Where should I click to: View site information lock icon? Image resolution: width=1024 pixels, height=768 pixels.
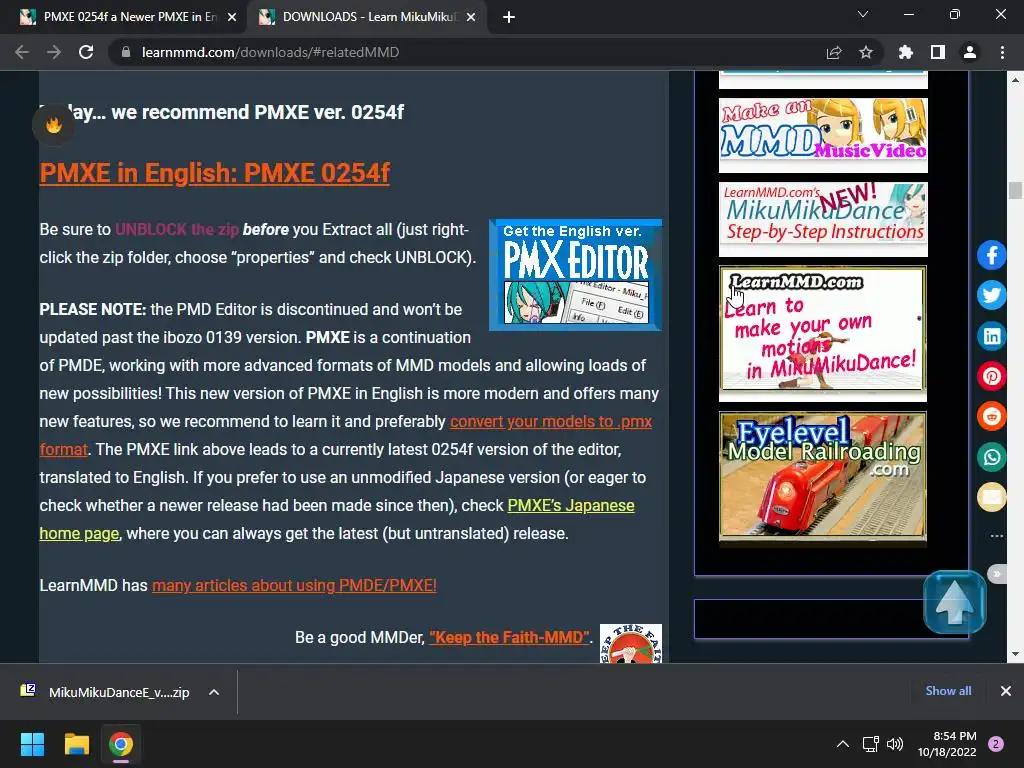[x=126, y=52]
